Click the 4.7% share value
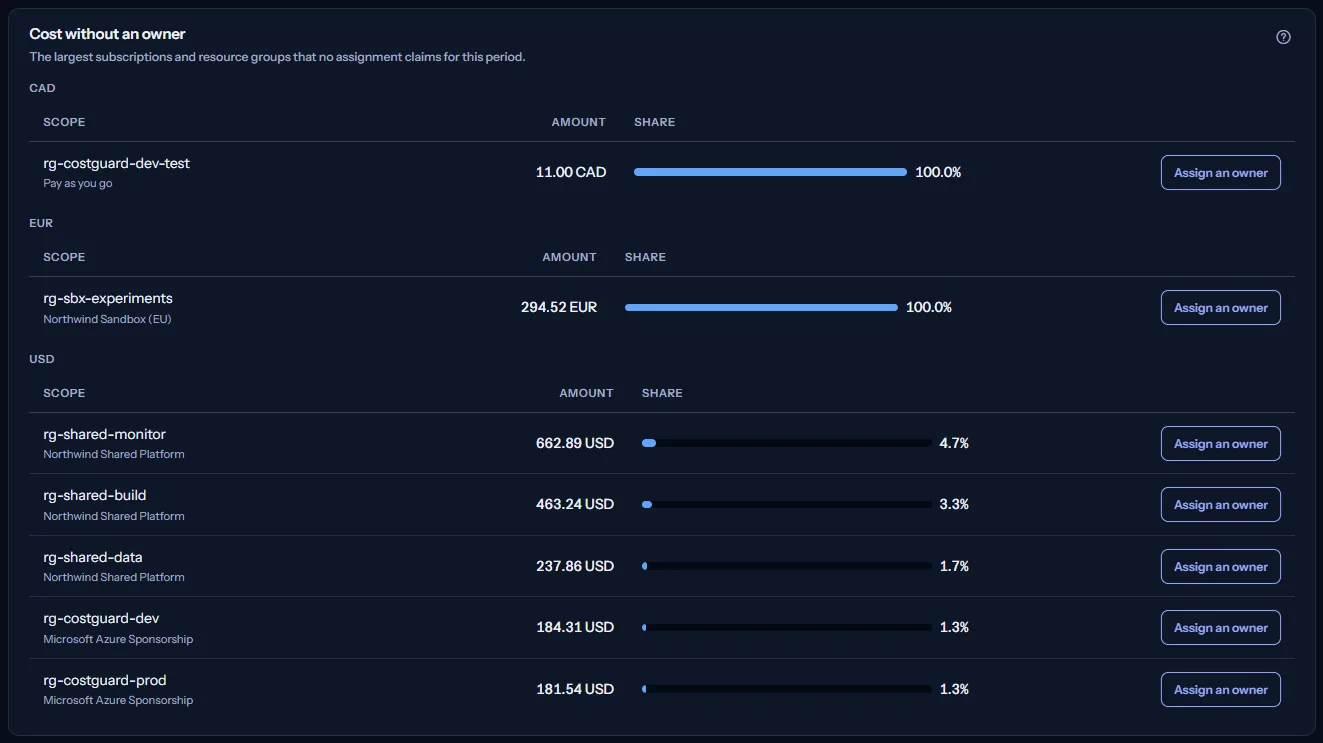Viewport: 1323px width, 743px height. click(x=954, y=443)
